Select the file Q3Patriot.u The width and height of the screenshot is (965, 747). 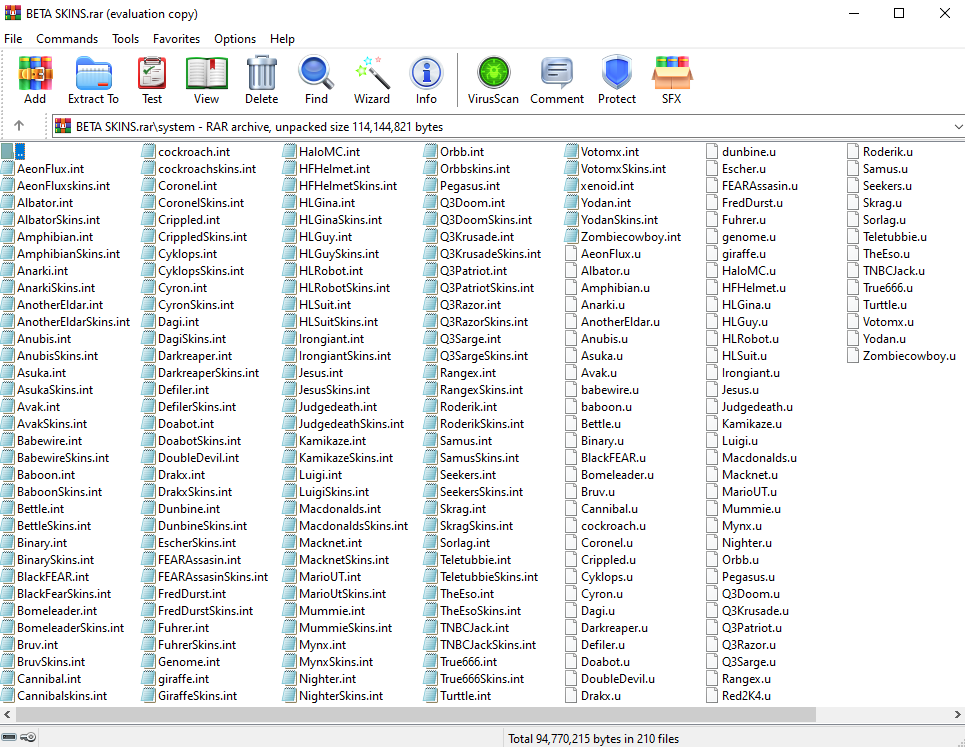[751, 628]
